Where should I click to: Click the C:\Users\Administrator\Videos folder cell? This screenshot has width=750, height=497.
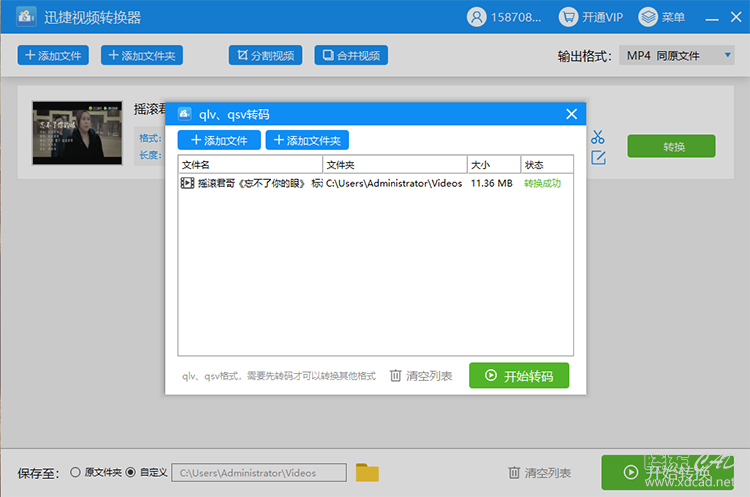(x=394, y=183)
